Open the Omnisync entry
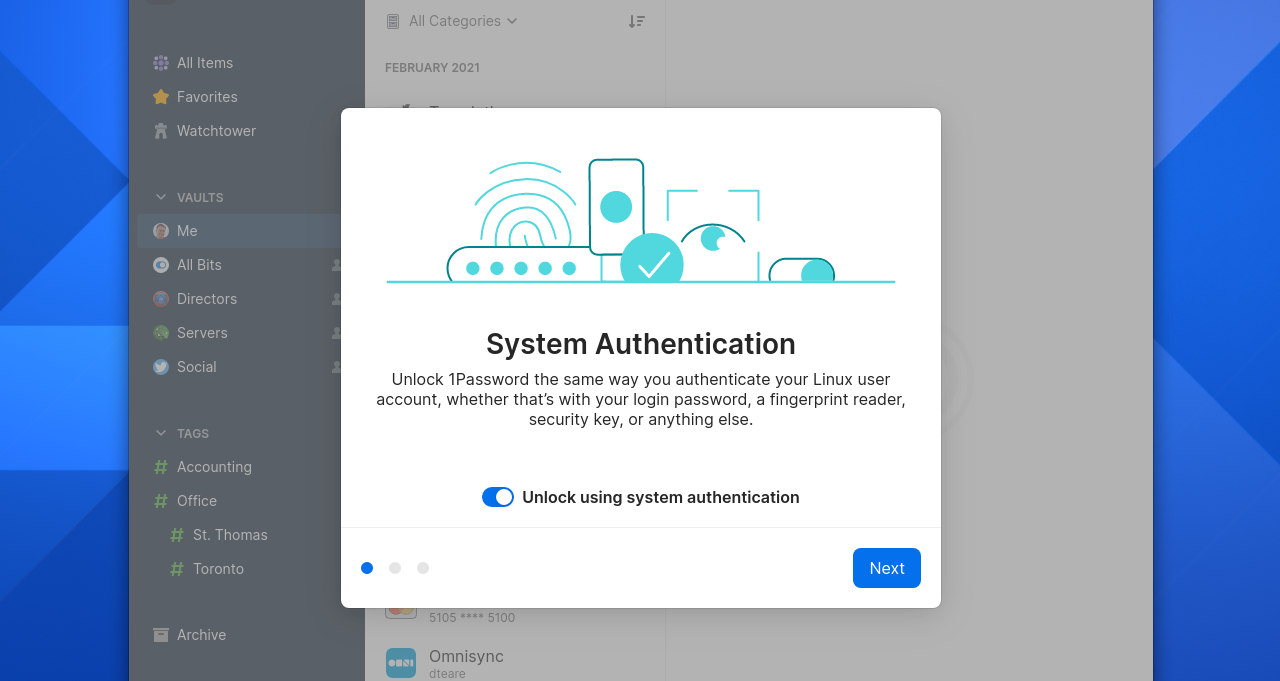This screenshot has width=1280, height=681. click(x=515, y=663)
